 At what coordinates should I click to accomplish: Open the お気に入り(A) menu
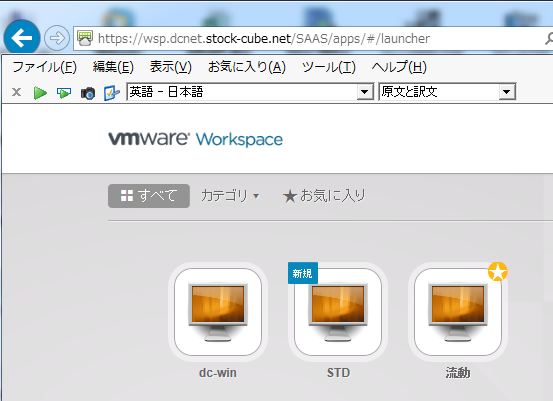click(247, 67)
